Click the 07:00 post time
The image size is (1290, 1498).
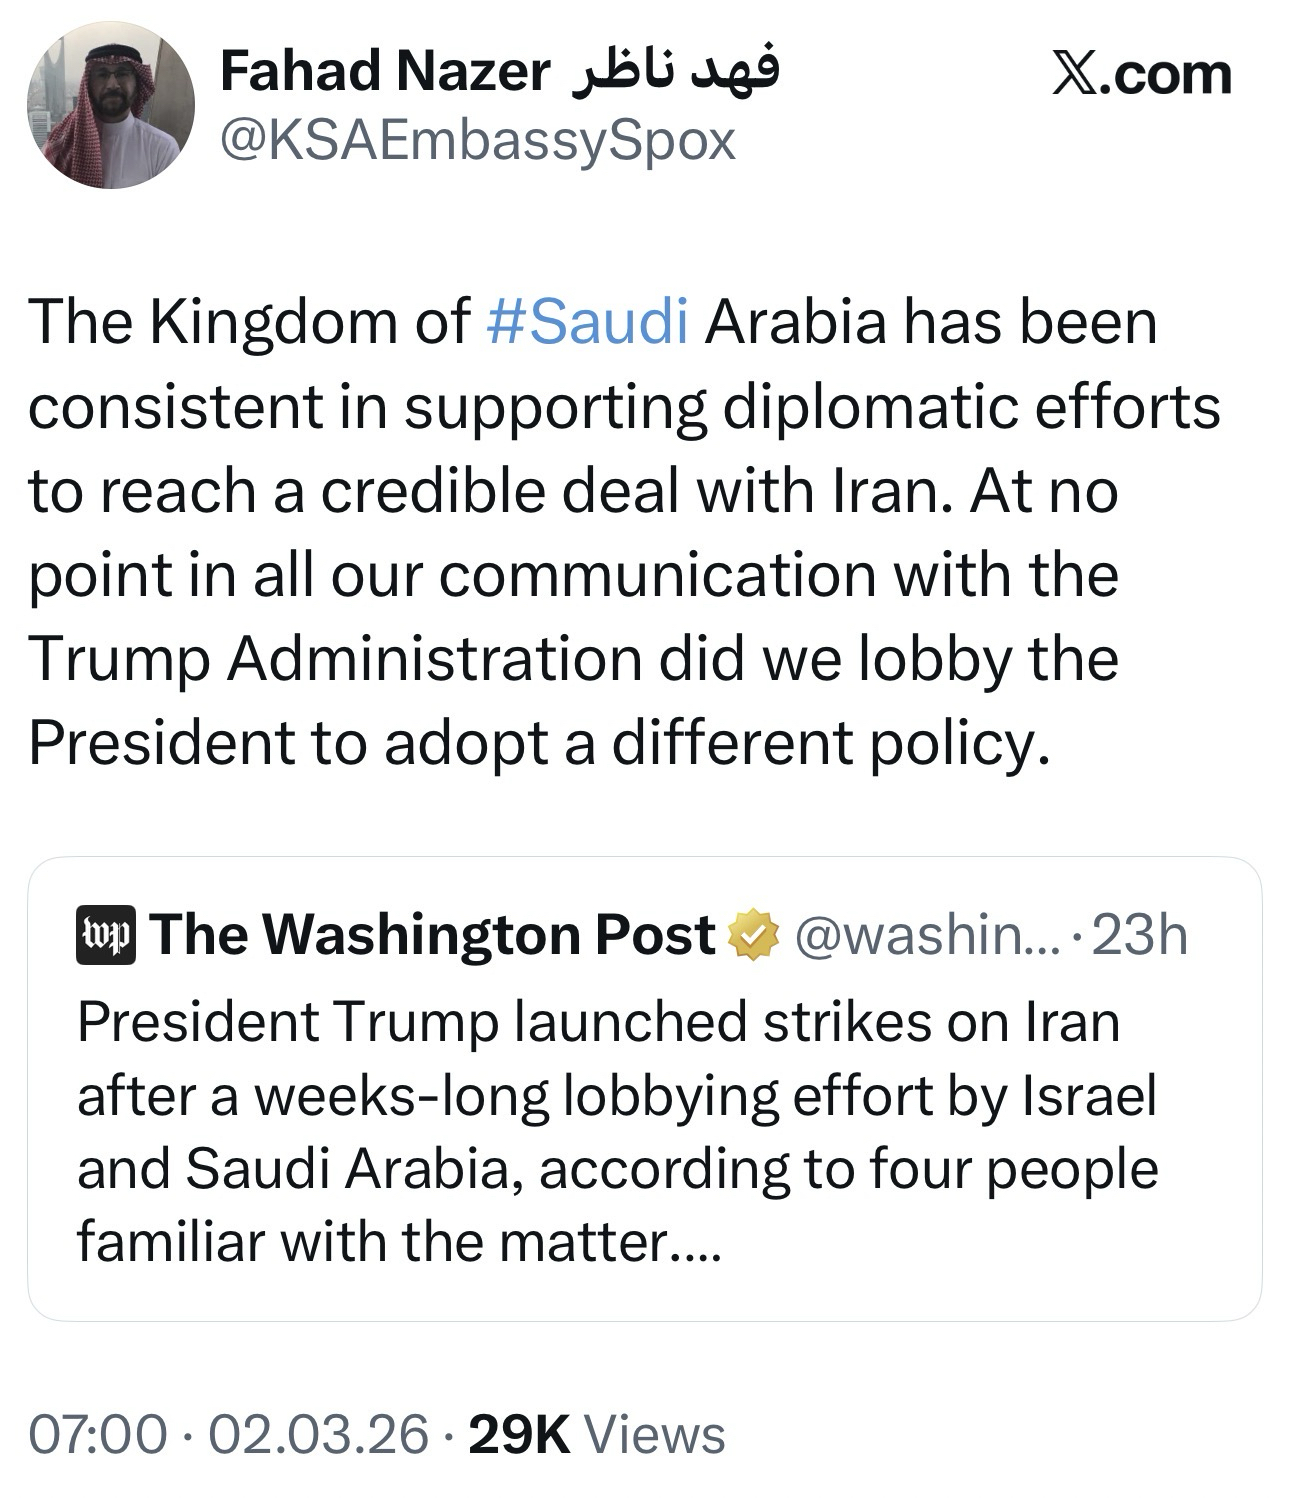click(98, 1435)
